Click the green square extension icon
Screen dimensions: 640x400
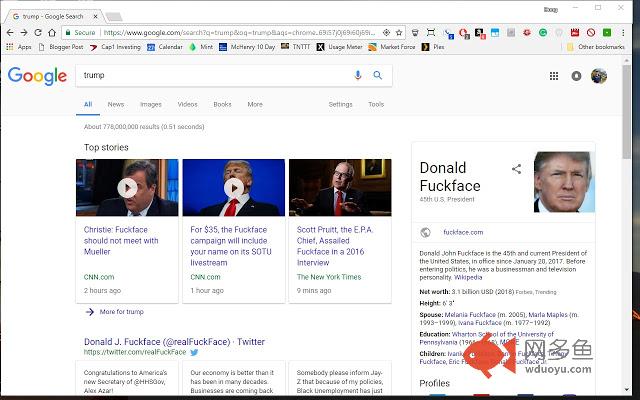coord(607,32)
